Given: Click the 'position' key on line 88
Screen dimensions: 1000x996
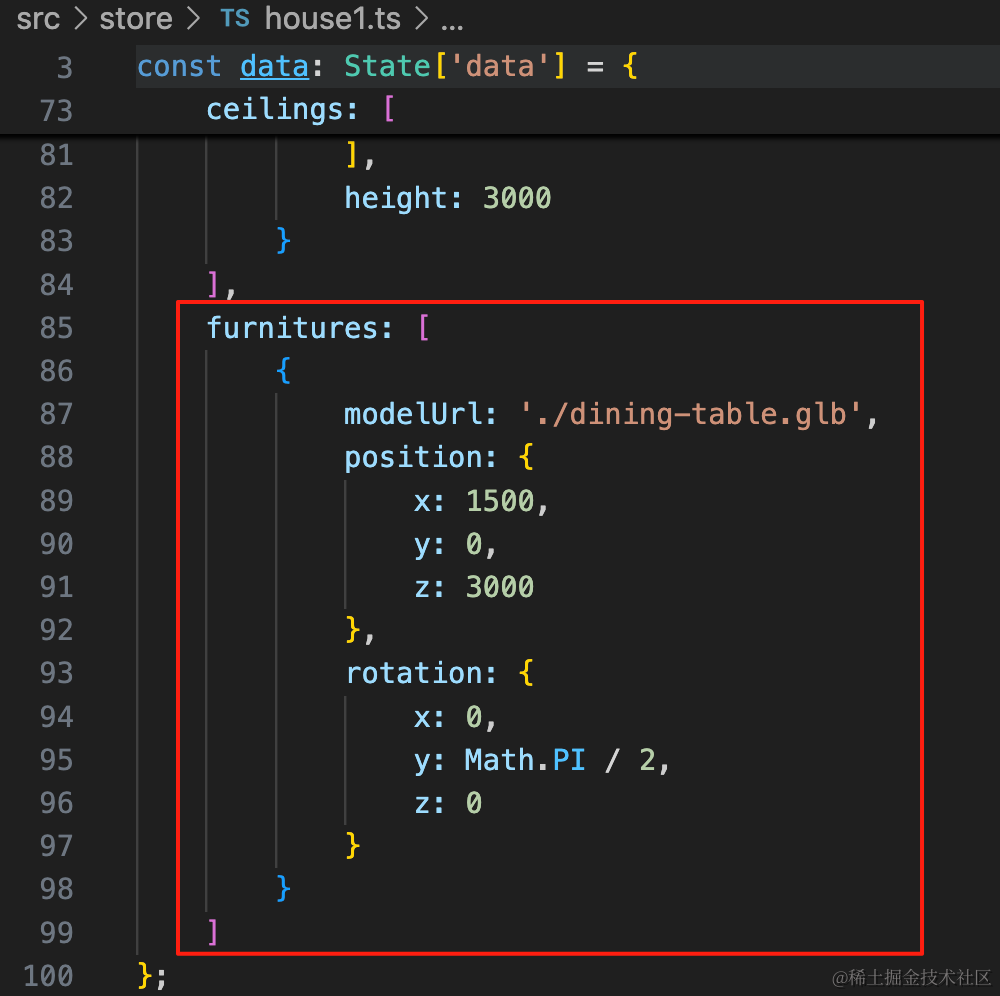Looking at the screenshot, I should (x=413, y=457).
